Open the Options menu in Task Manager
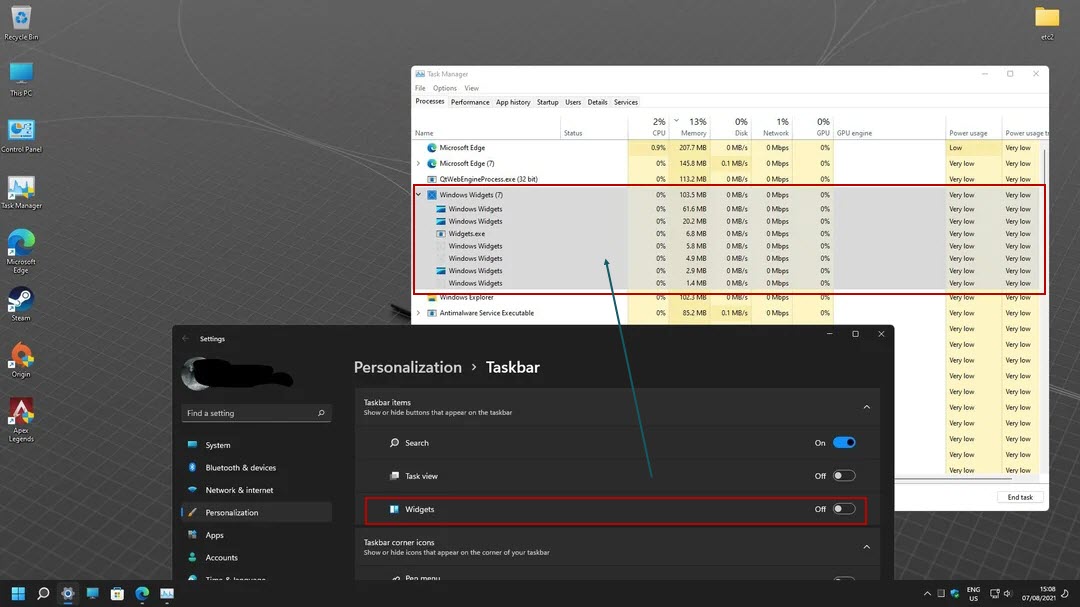1080x607 pixels. pyautogui.click(x=444, y=88)
